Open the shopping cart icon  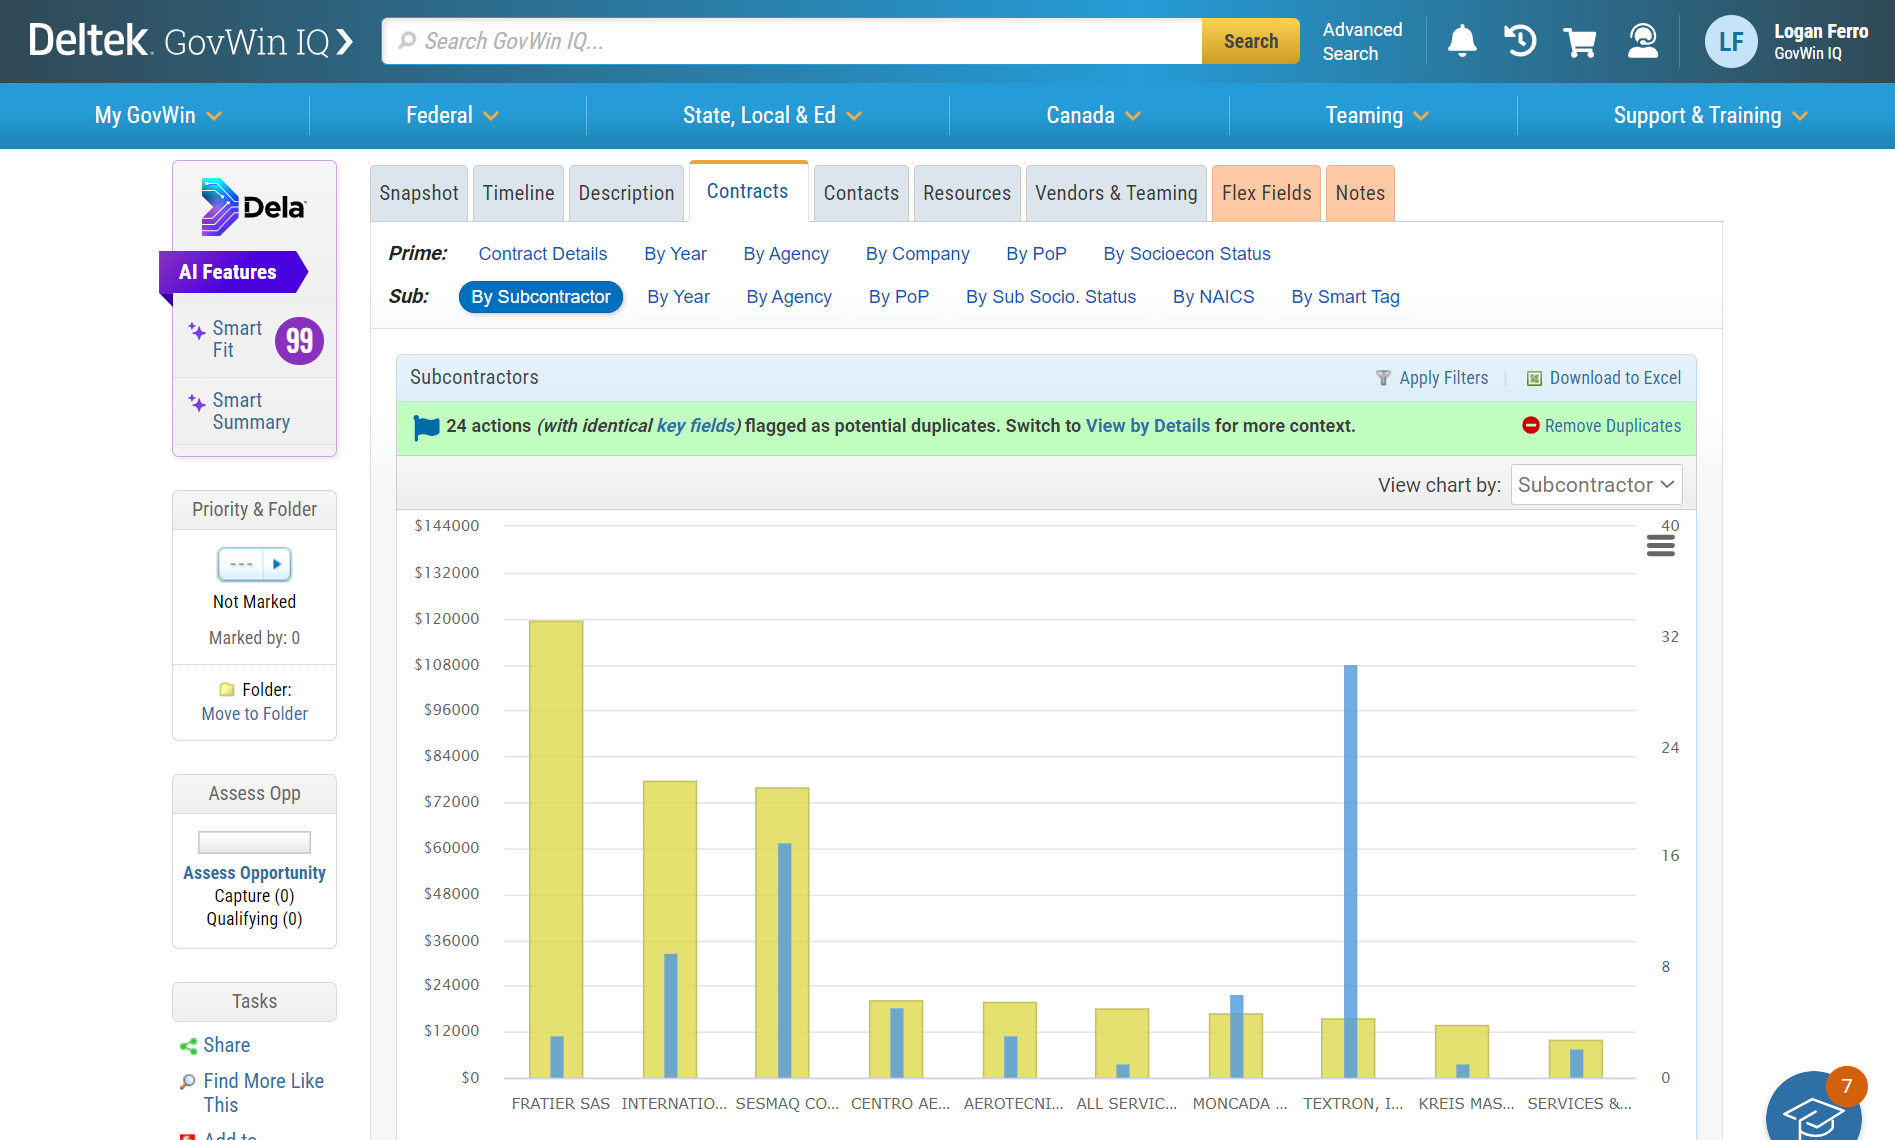[x=1580, y=42]
